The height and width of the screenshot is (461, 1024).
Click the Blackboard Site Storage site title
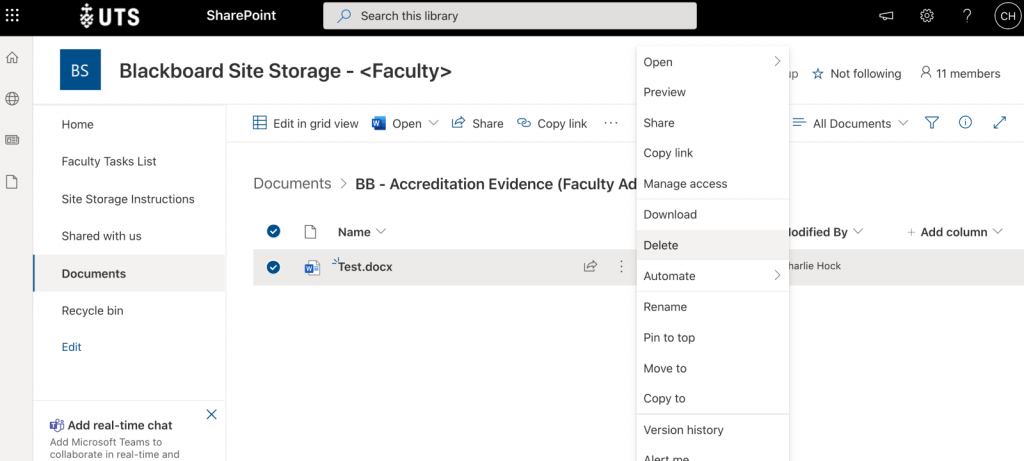pos(285,71)
